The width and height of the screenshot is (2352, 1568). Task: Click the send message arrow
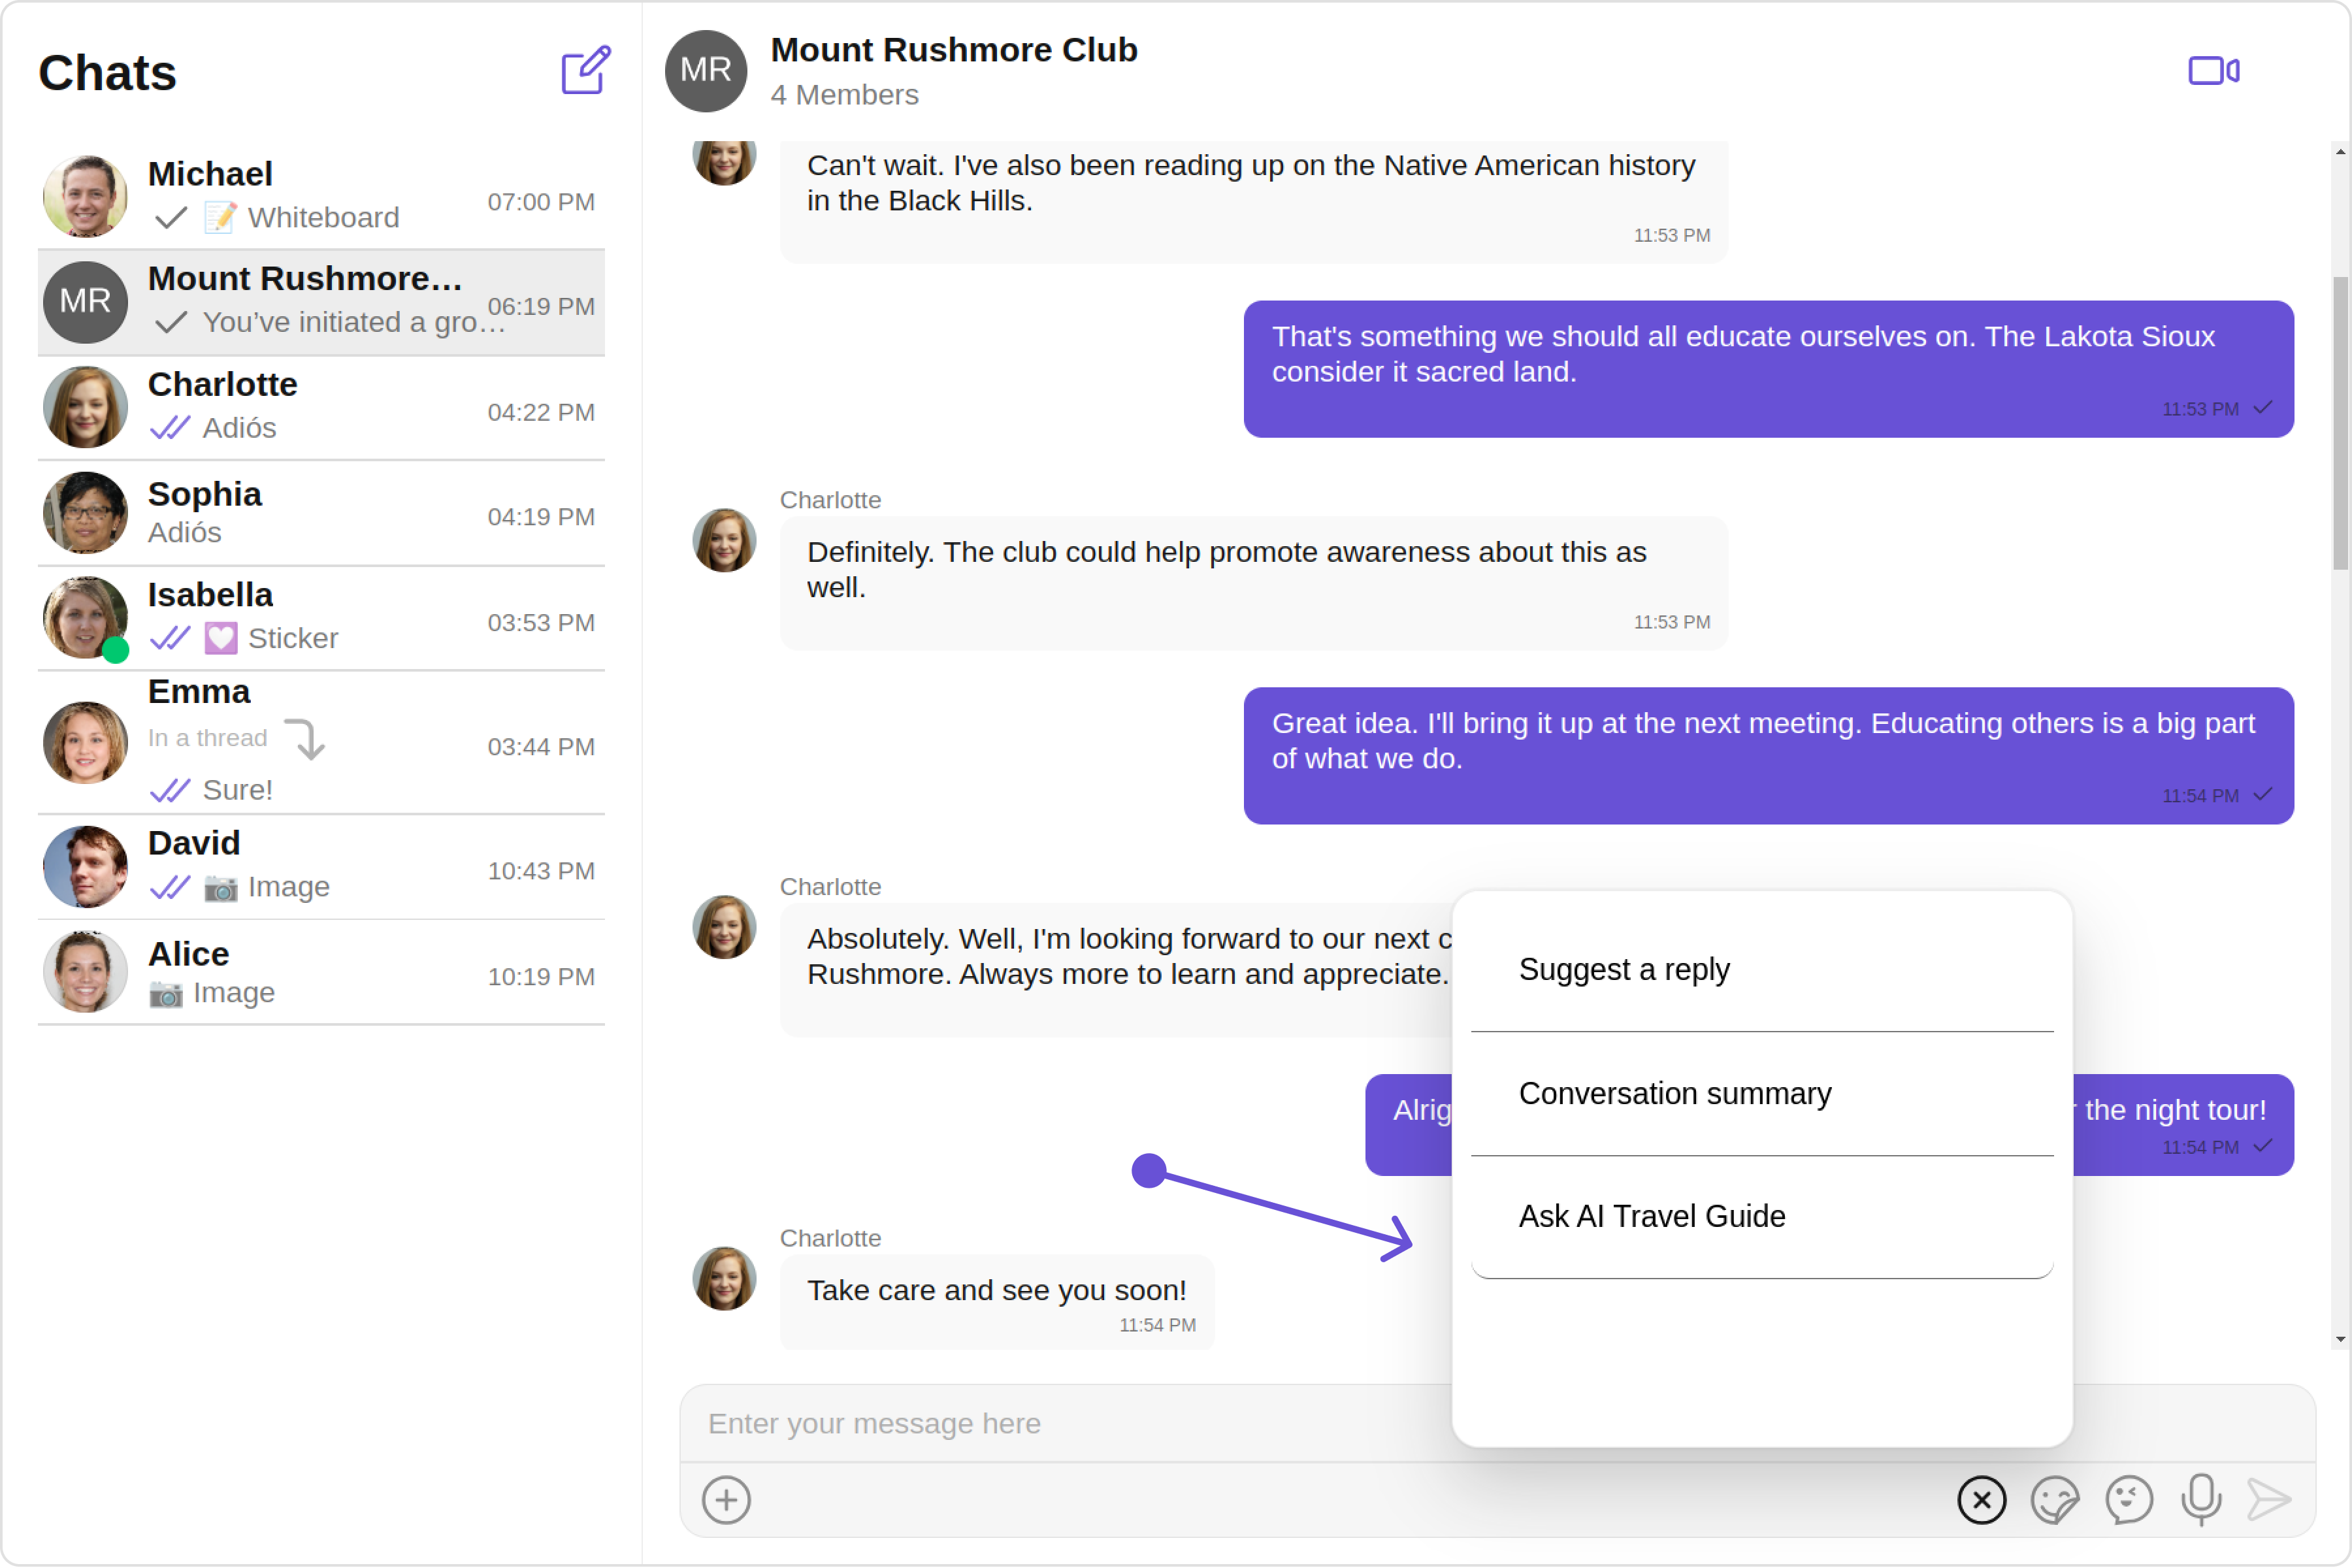coord(2269,1500)
